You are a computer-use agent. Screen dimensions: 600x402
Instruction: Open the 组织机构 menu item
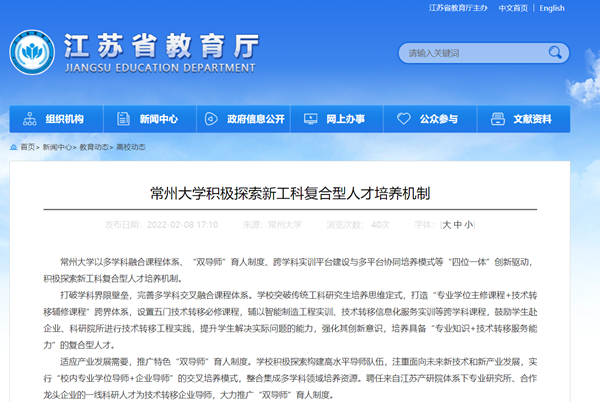click(64, 119)
